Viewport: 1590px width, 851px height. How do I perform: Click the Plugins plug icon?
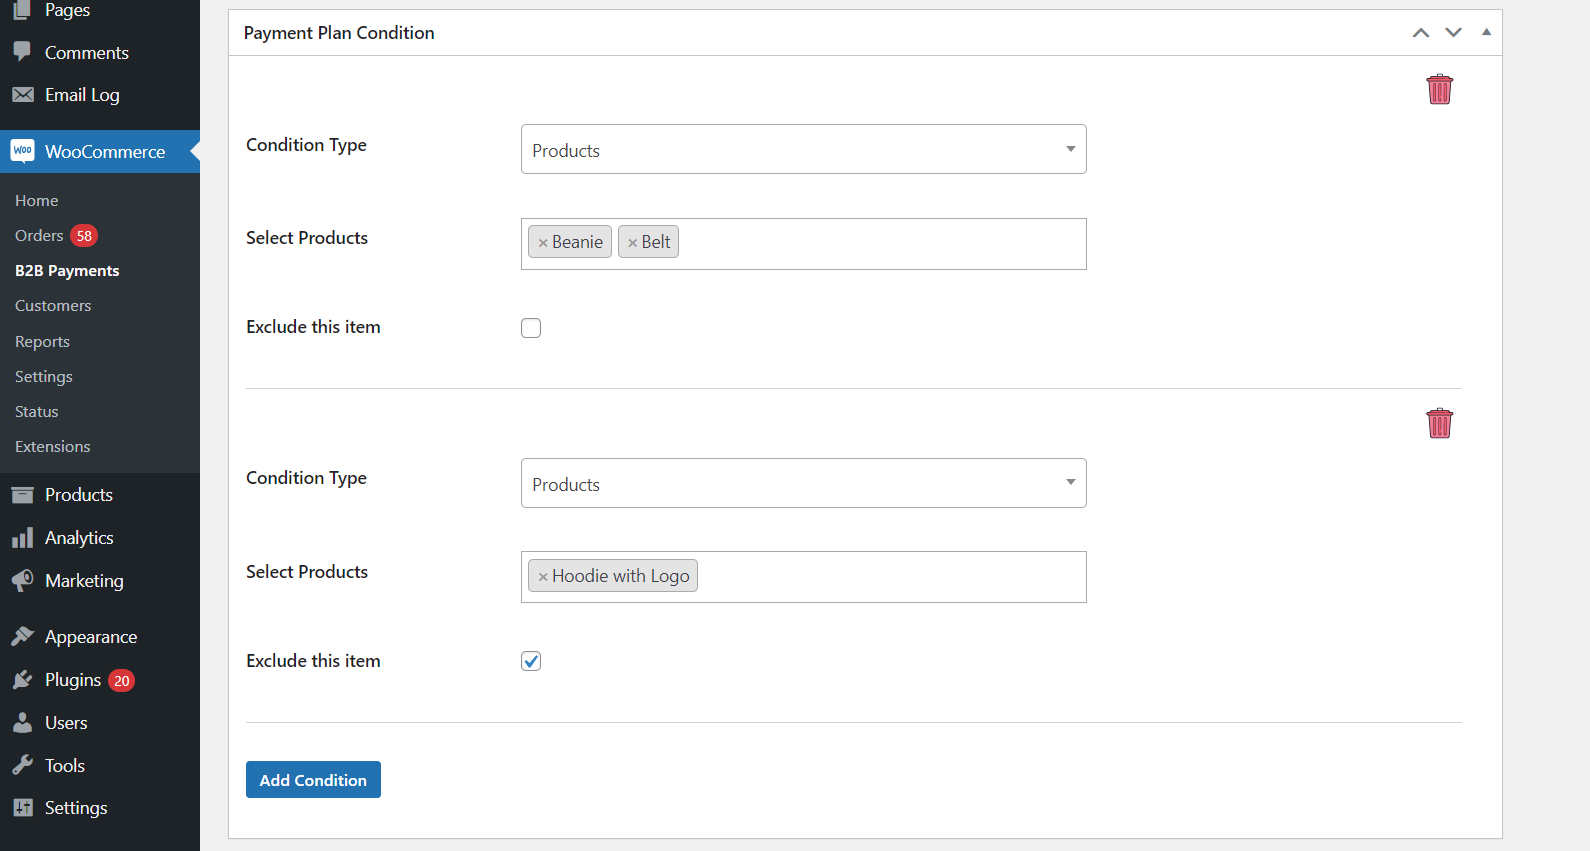(x=22, y=680)
